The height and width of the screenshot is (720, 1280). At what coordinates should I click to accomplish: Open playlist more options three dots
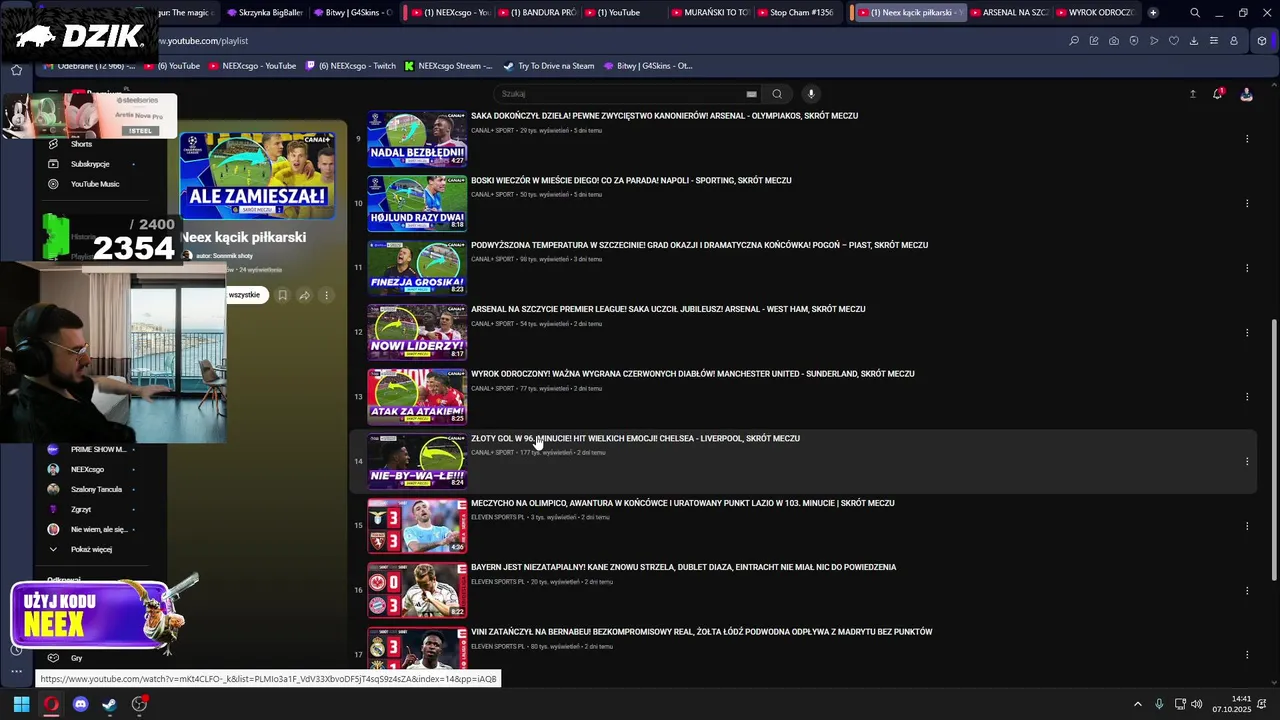click(x=326, y=295)
